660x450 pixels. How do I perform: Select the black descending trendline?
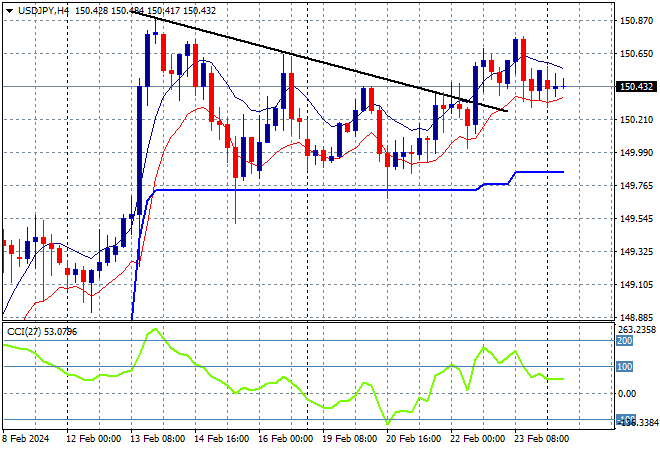click(x=320, y=61)
